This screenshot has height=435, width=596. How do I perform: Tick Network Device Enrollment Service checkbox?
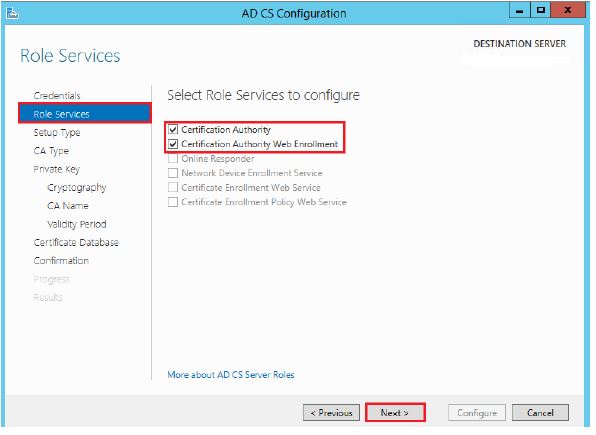coord(173,173)
